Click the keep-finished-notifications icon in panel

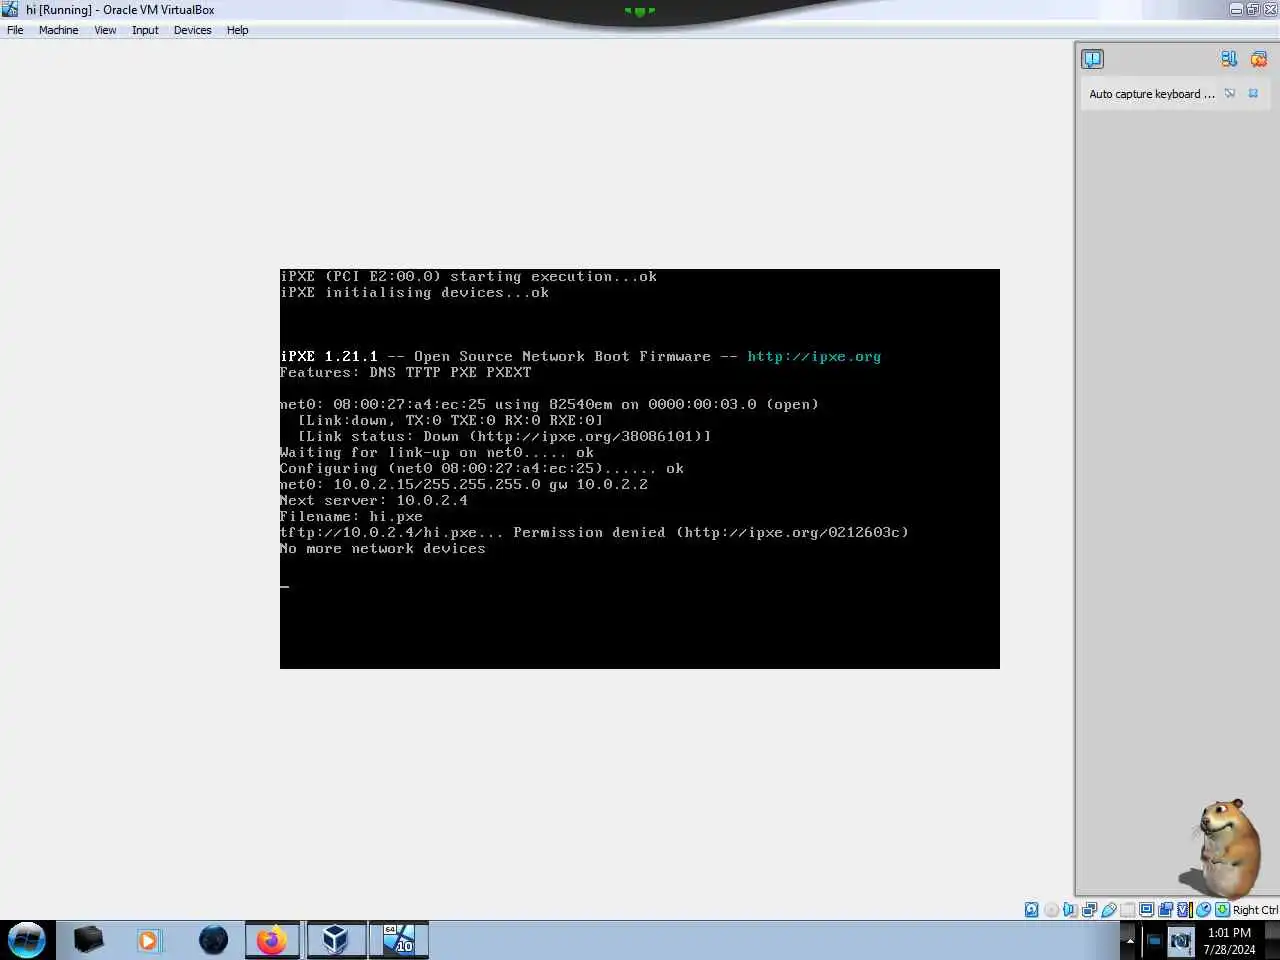click(1229, 59)
